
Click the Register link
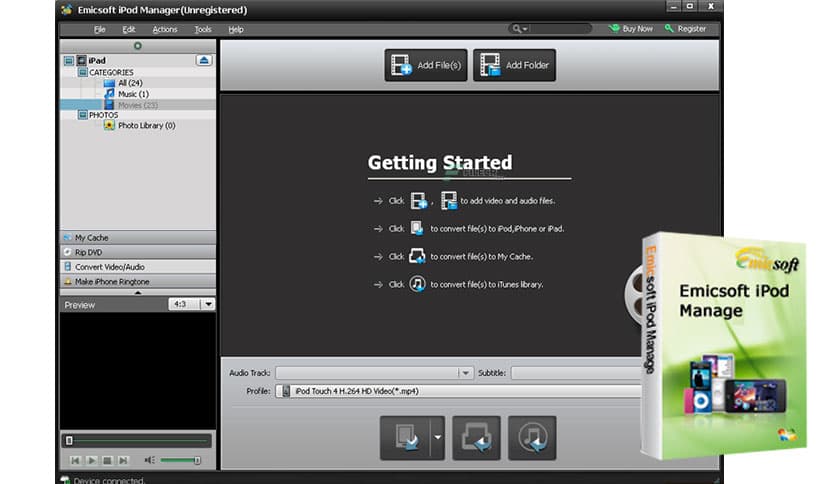pos(686,29)
